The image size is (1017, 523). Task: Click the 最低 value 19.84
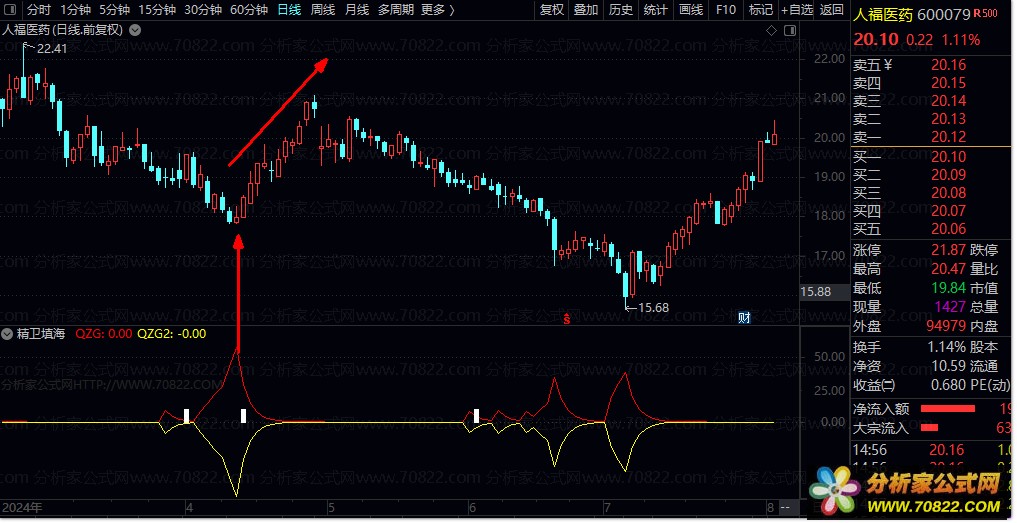[948, 287]
